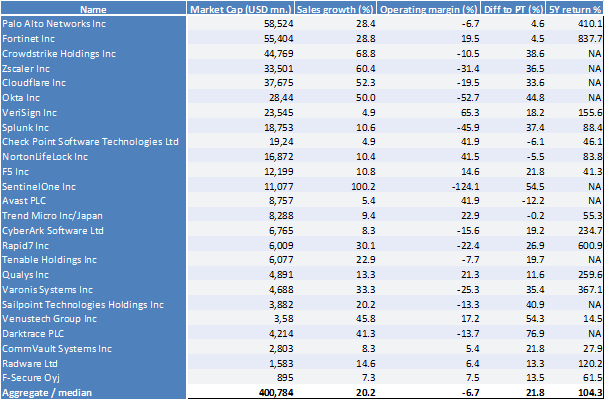Select VeriSign operating margin value 65.3
This screenshot has height=400, width=605.
[x=470, y=113]
